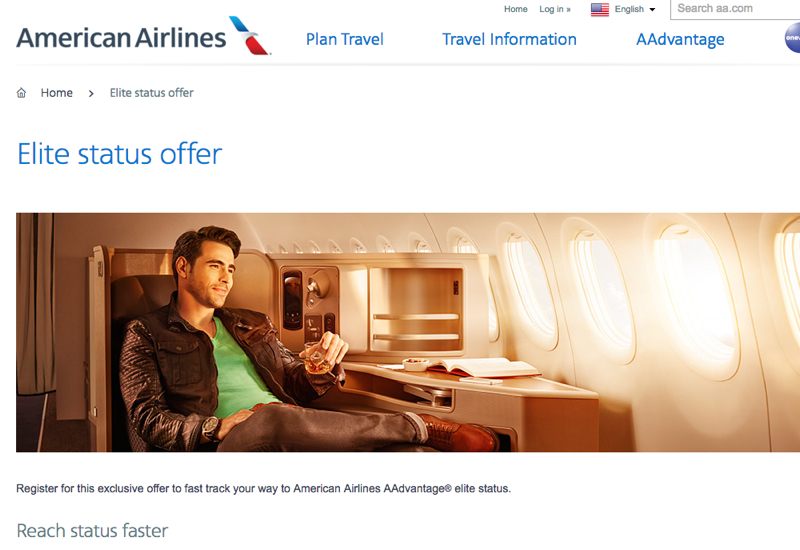Viewport: 800px width, 550px height.
Task: Click the American Airlines eagle tail logo
Action: pos(249,35)
